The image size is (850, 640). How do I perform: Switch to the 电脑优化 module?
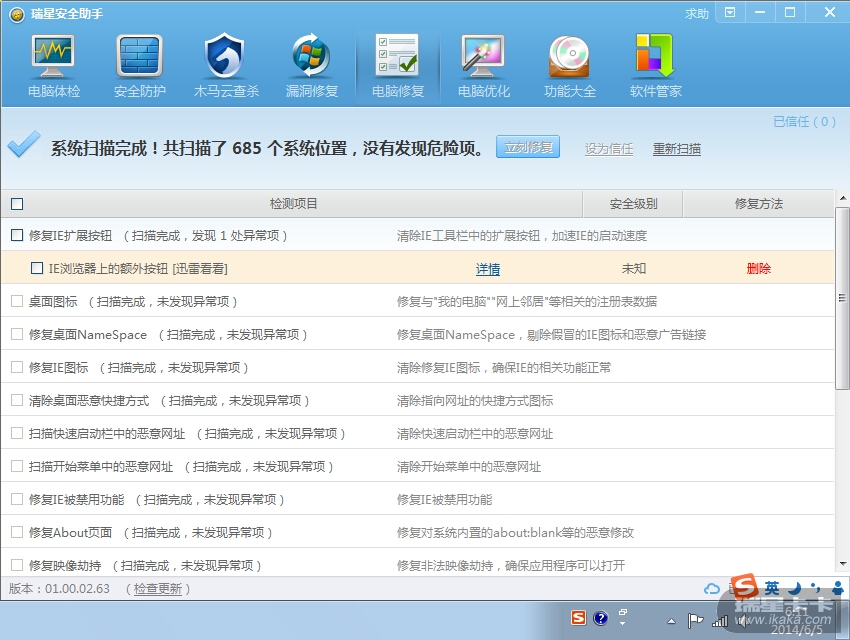click(484, 66)
